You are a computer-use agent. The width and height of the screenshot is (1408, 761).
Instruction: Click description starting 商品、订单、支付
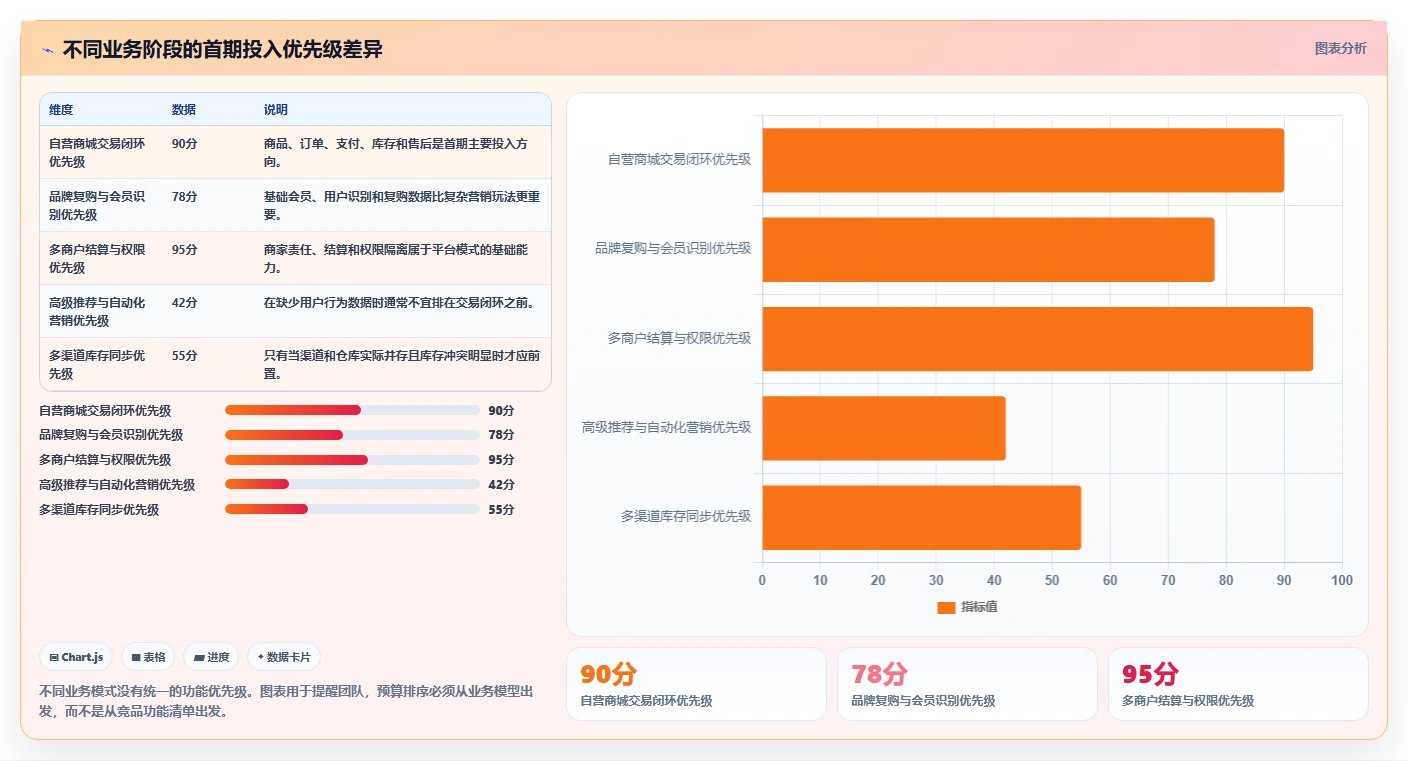pos(396,152)
